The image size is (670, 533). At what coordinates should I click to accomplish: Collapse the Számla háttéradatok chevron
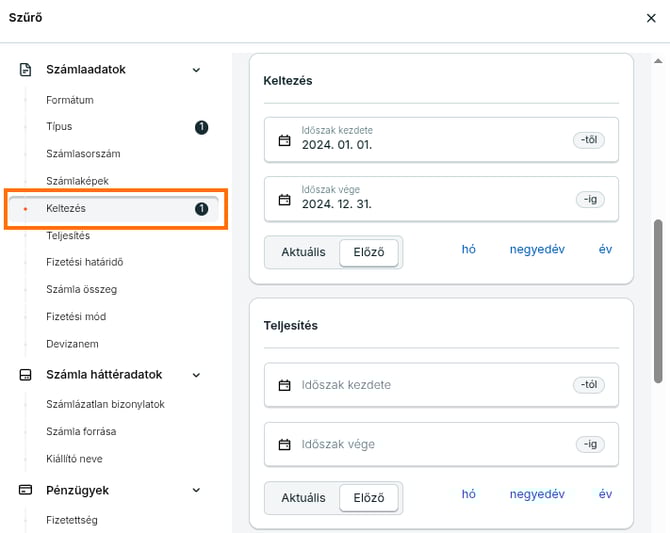coord(196,375)
